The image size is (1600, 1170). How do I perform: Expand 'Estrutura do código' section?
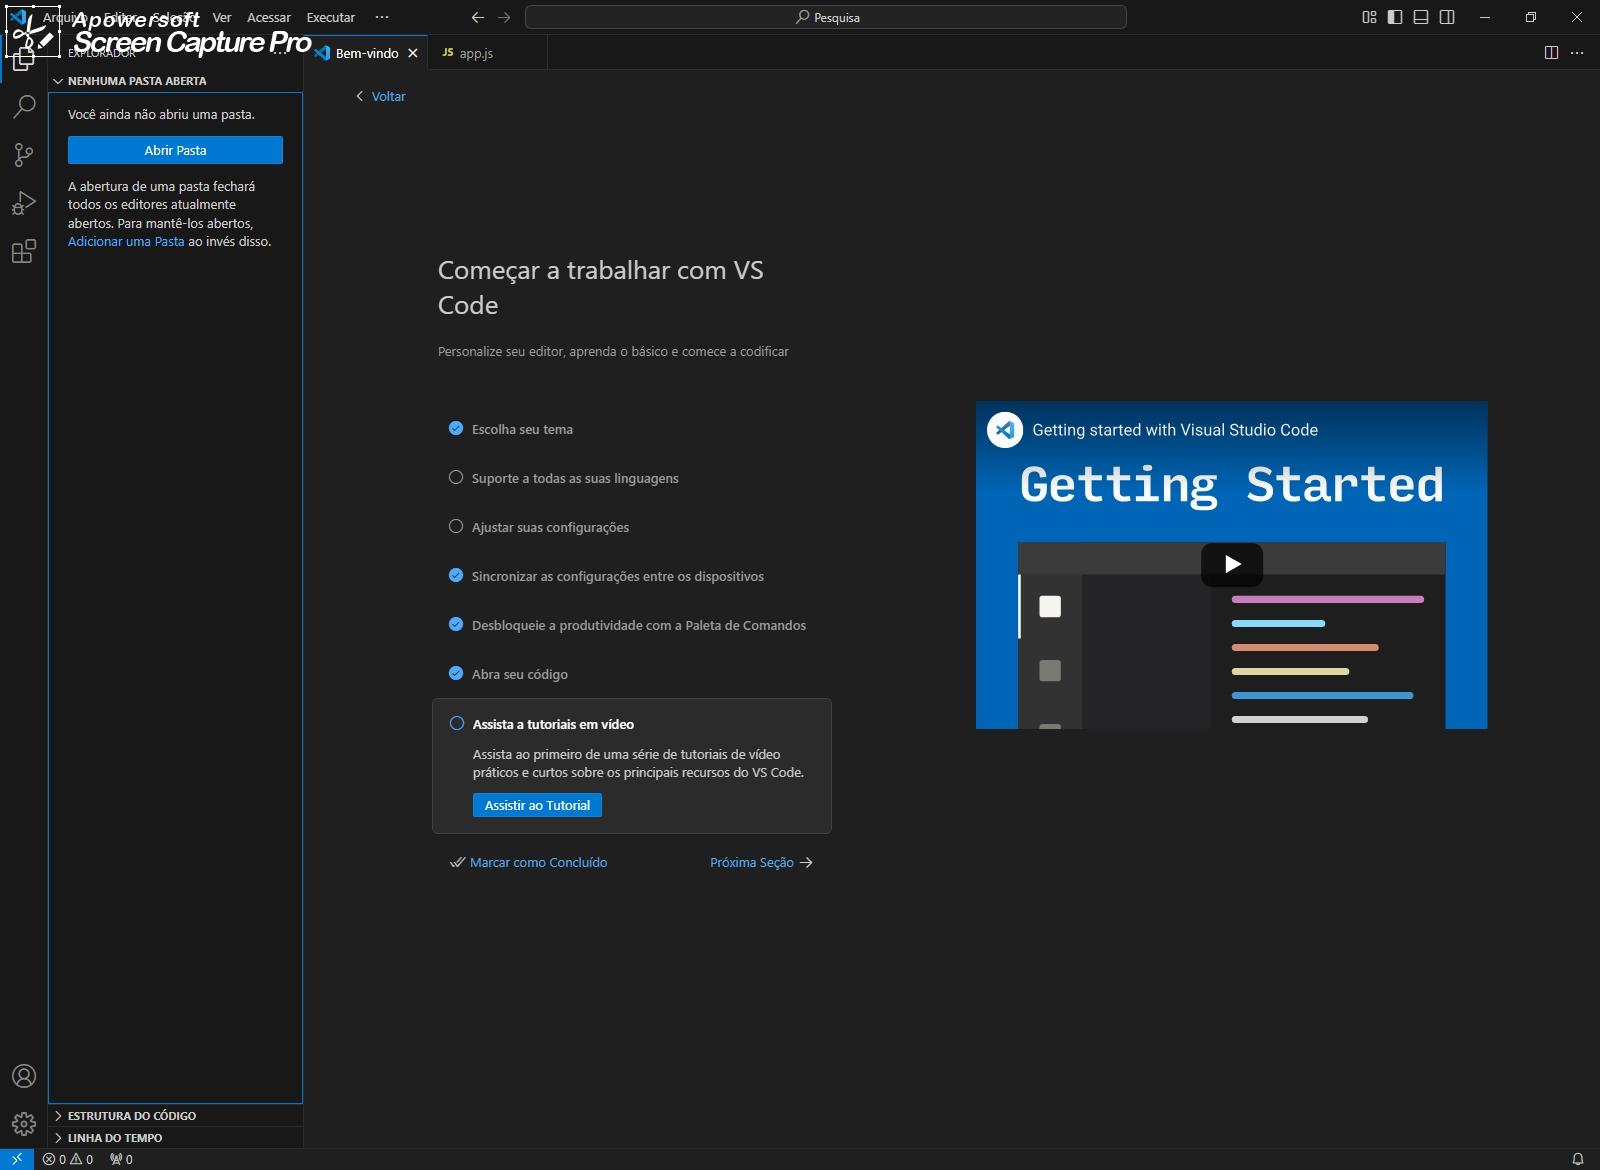[175, 1115]
